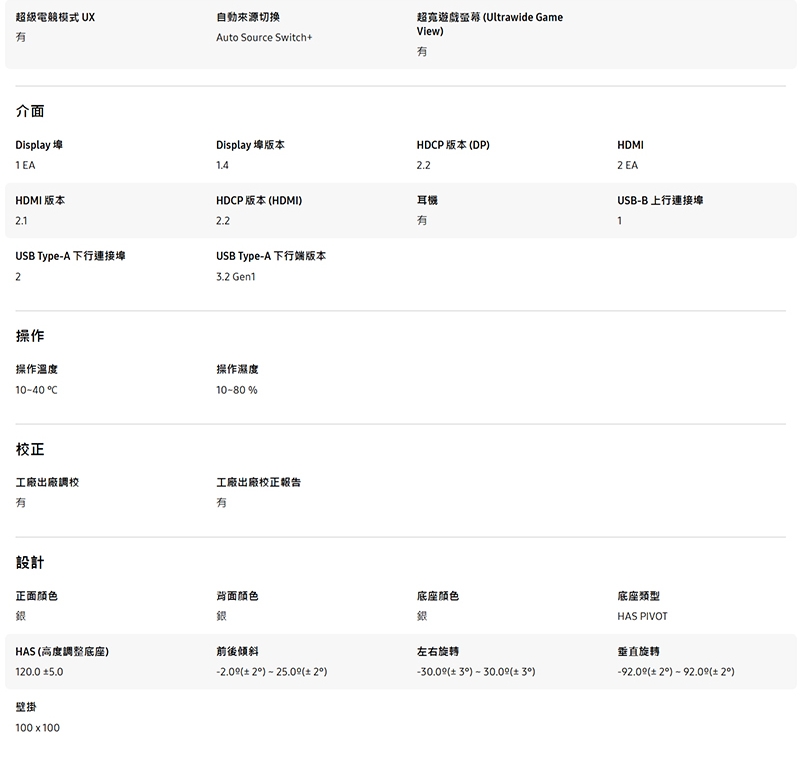
Task: Select the HDMI 版本 label
Action: pos(40,201)
